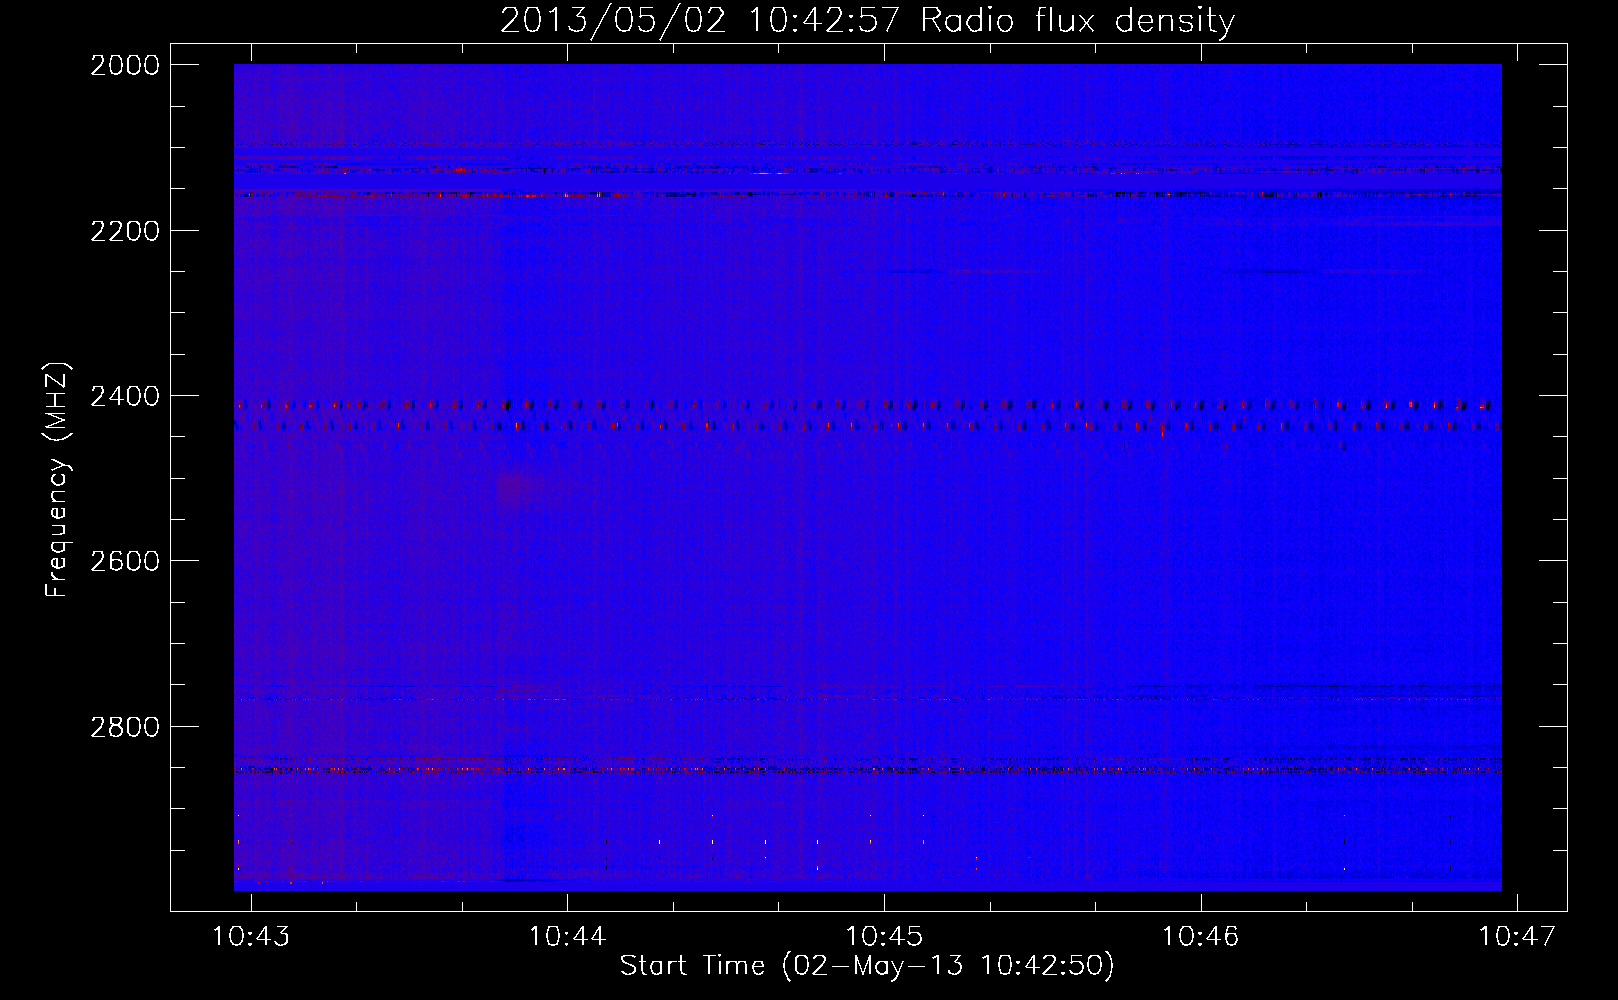The image size is (1618, 1000).
Task: Select the 2200 frequency tick label
Action: pos(125,231)
